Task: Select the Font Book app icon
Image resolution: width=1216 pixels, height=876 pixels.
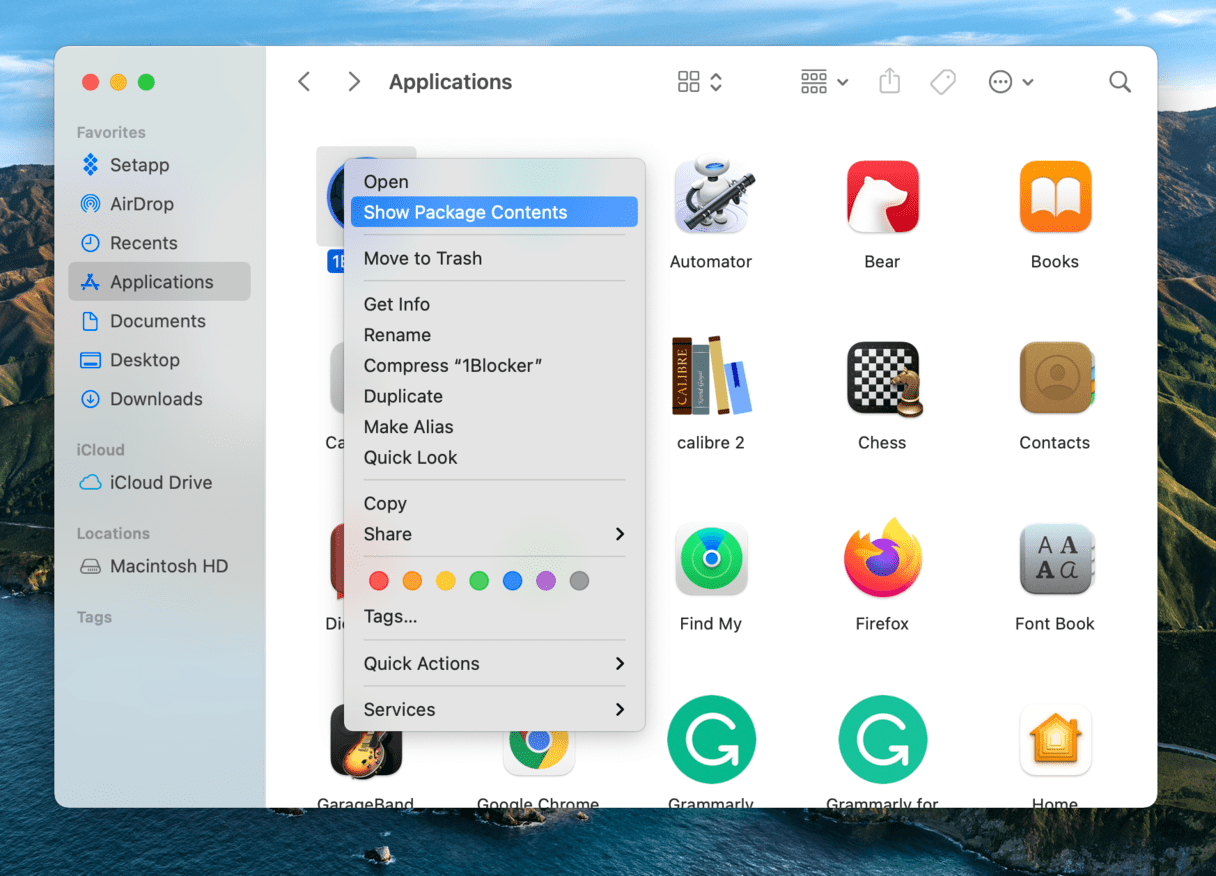Action: click(1055, 559)
